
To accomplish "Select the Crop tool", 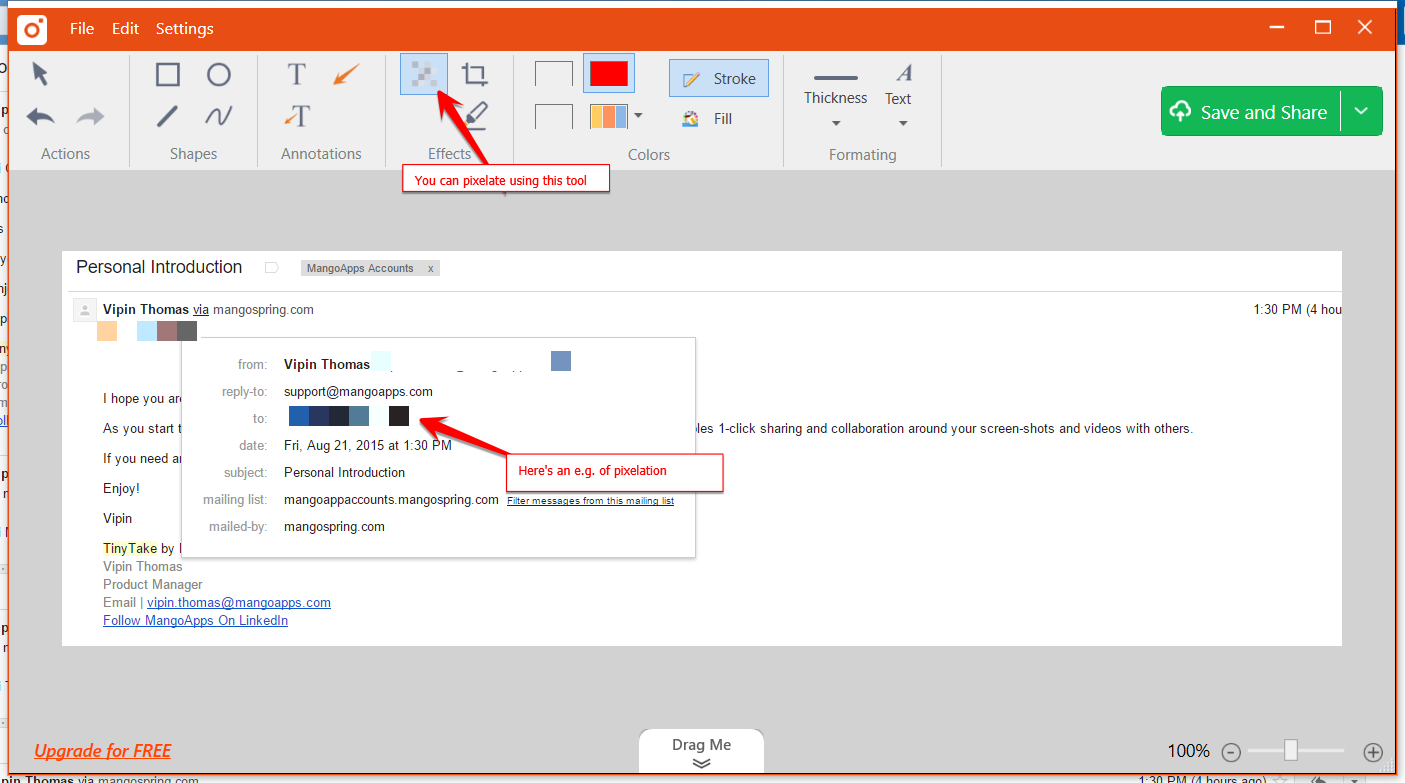I will click(x=475, y=74).
